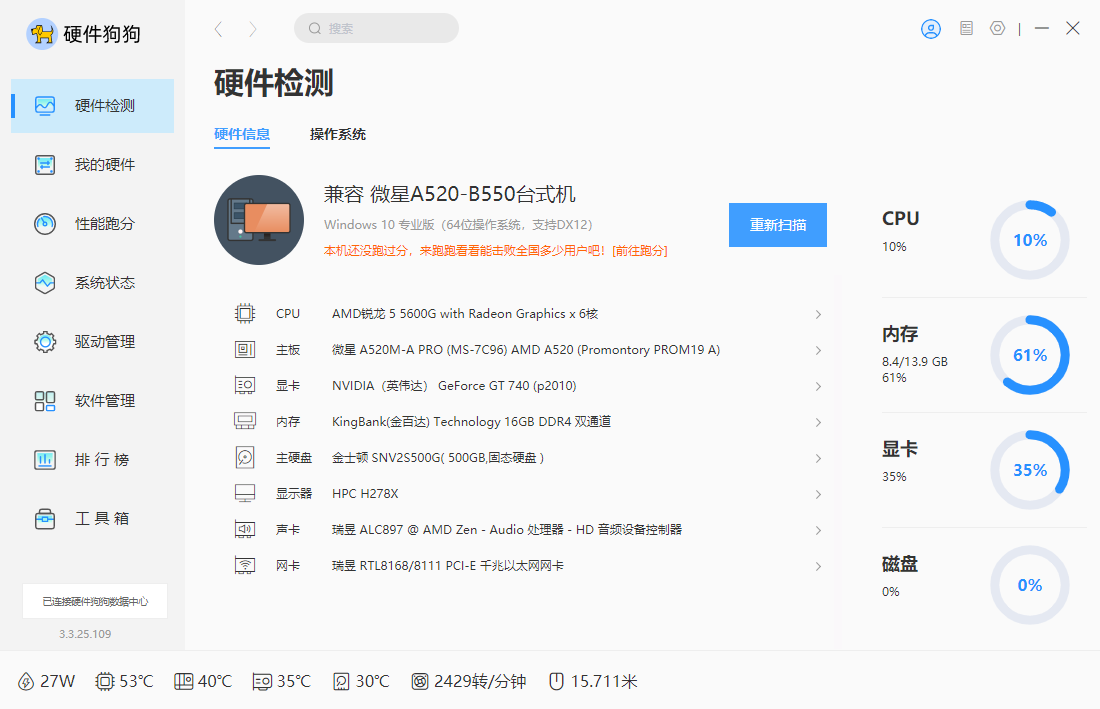Click the 驱动管理 gear icon
1100x709 pixels.
[x=45, y=342]
